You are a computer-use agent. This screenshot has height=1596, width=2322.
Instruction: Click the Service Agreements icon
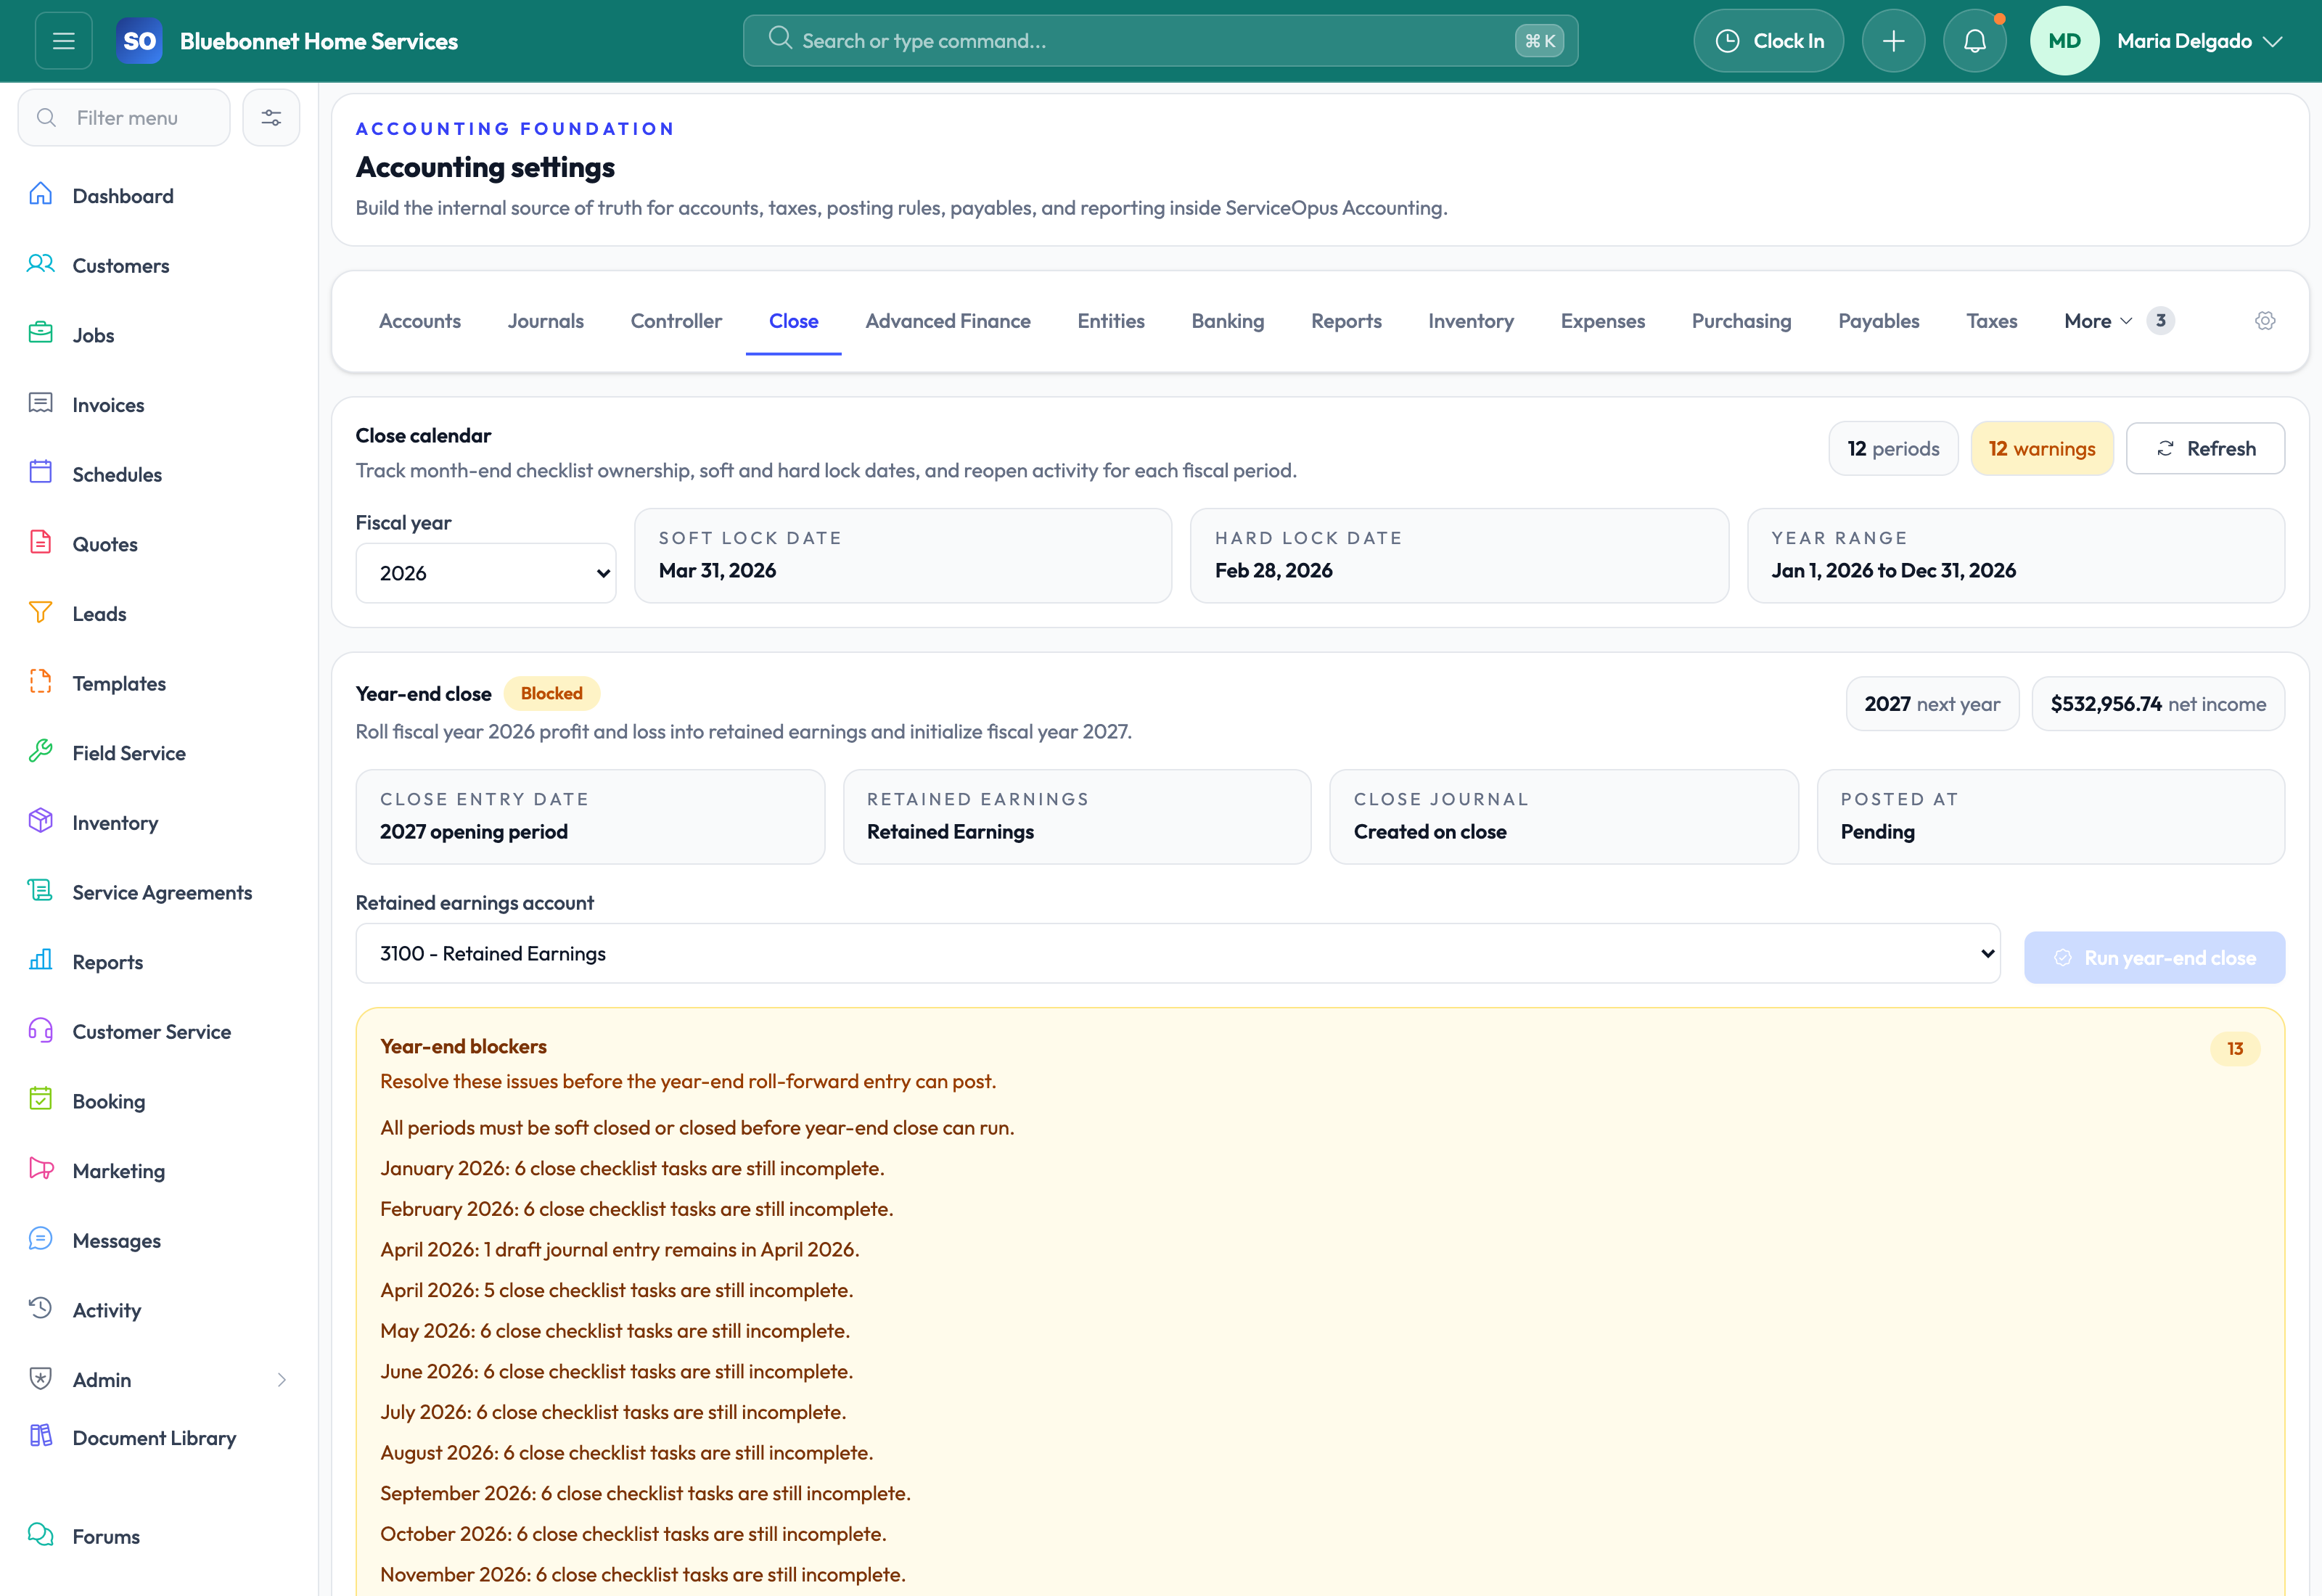40,890
